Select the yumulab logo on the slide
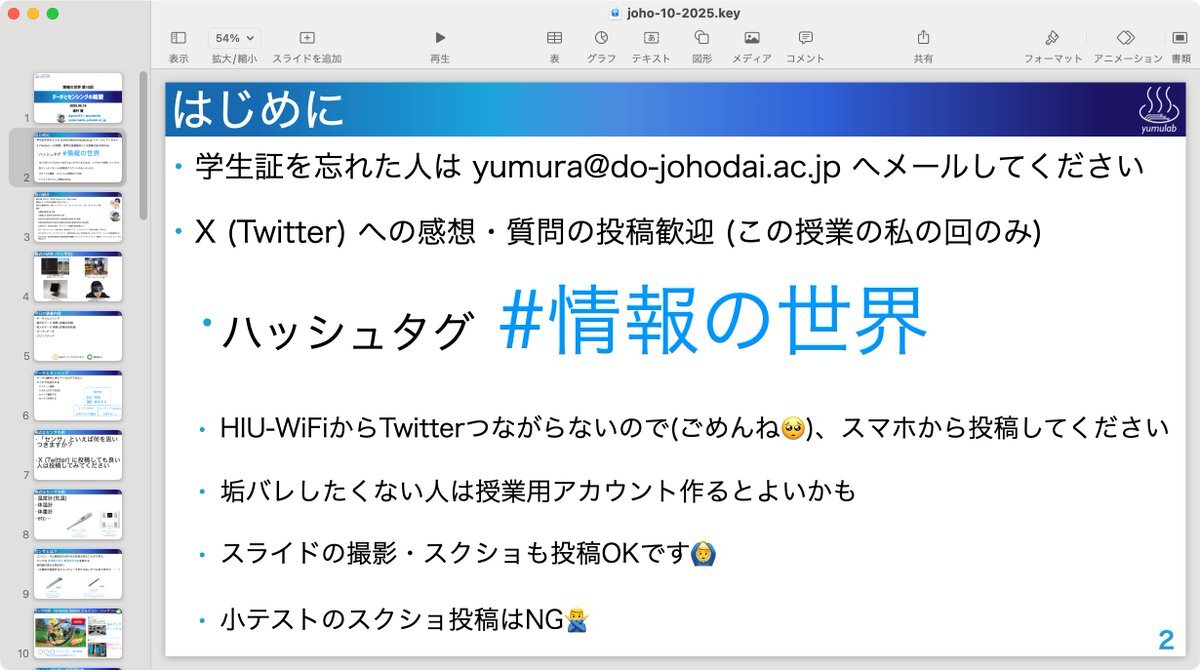The height and width of the screenshot is (670, 1200). 1159,108
